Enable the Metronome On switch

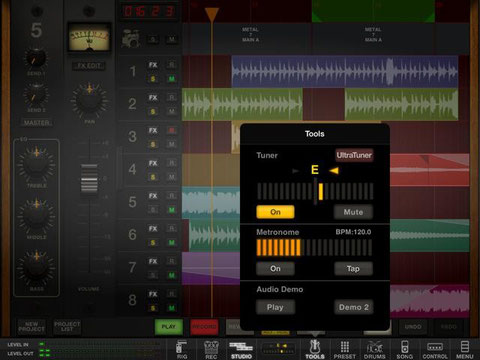pos(275,269)
